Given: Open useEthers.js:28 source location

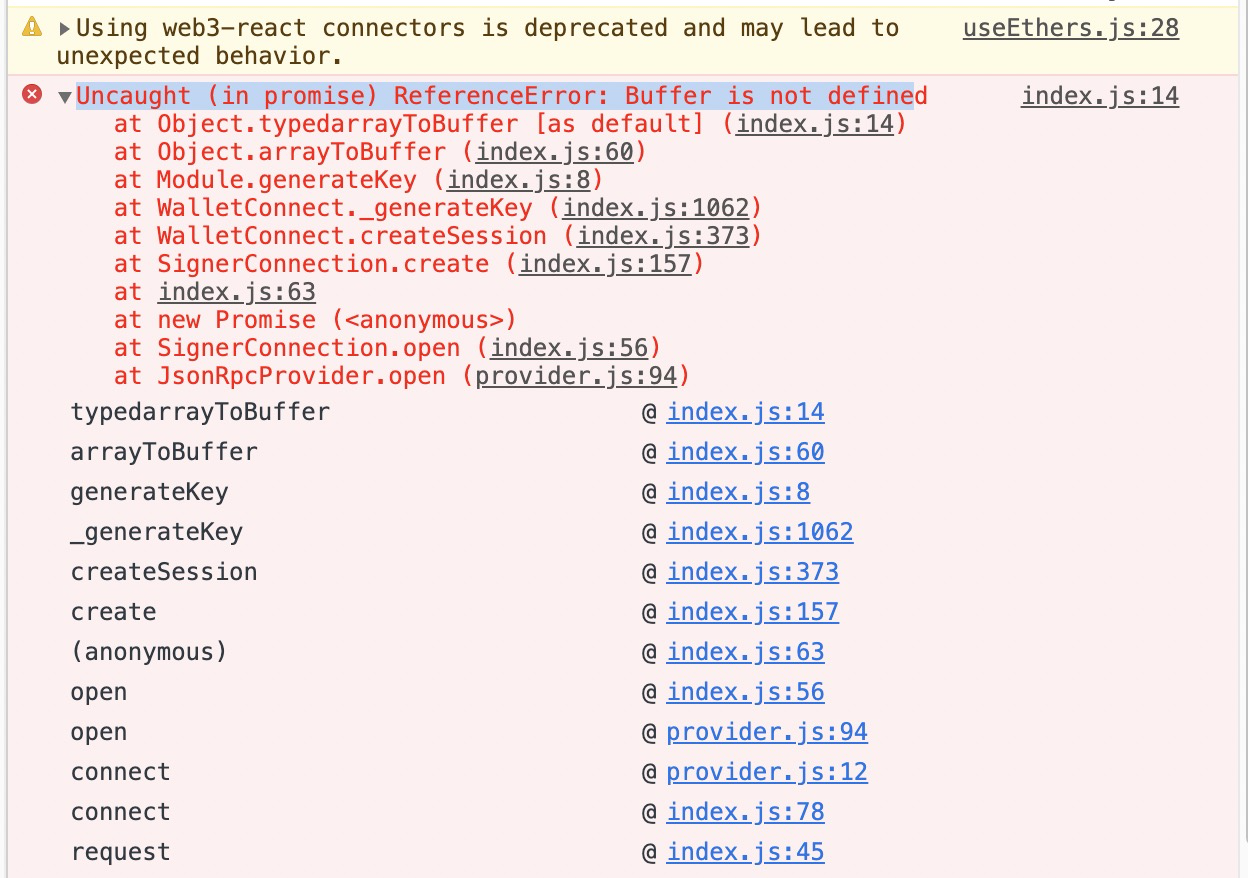Looking at the screenshot, I should [x=1070, y=28].
